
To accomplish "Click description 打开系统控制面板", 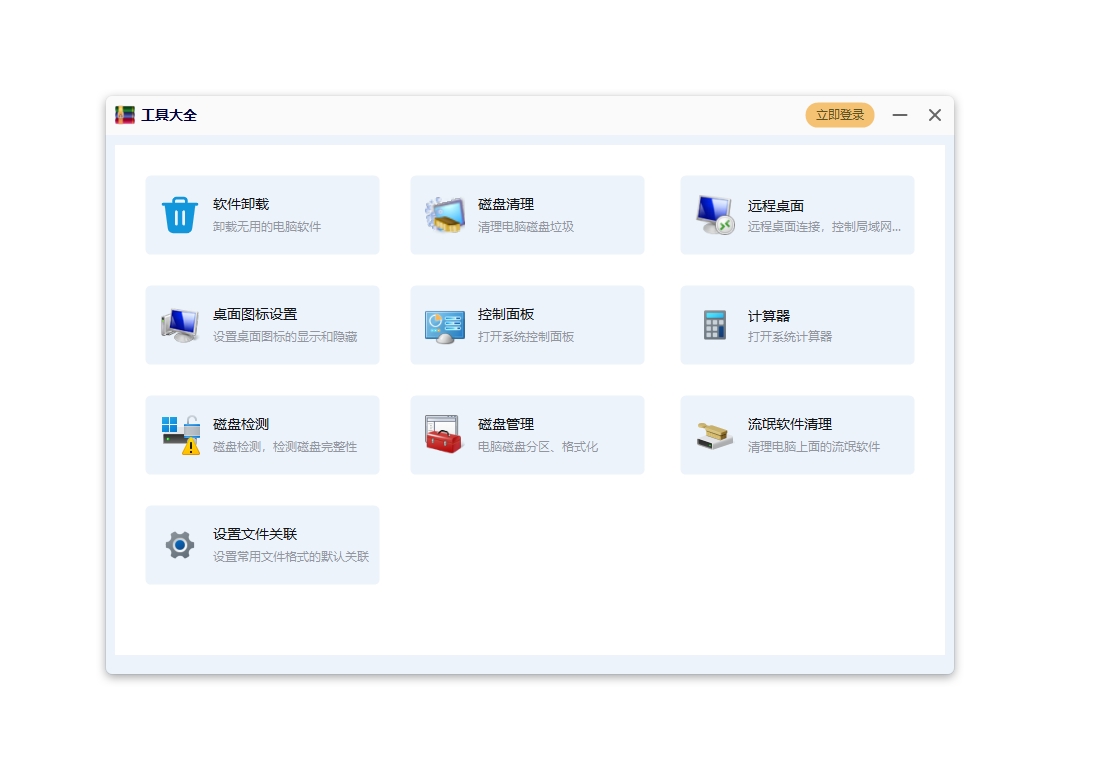I will [526, 336].
